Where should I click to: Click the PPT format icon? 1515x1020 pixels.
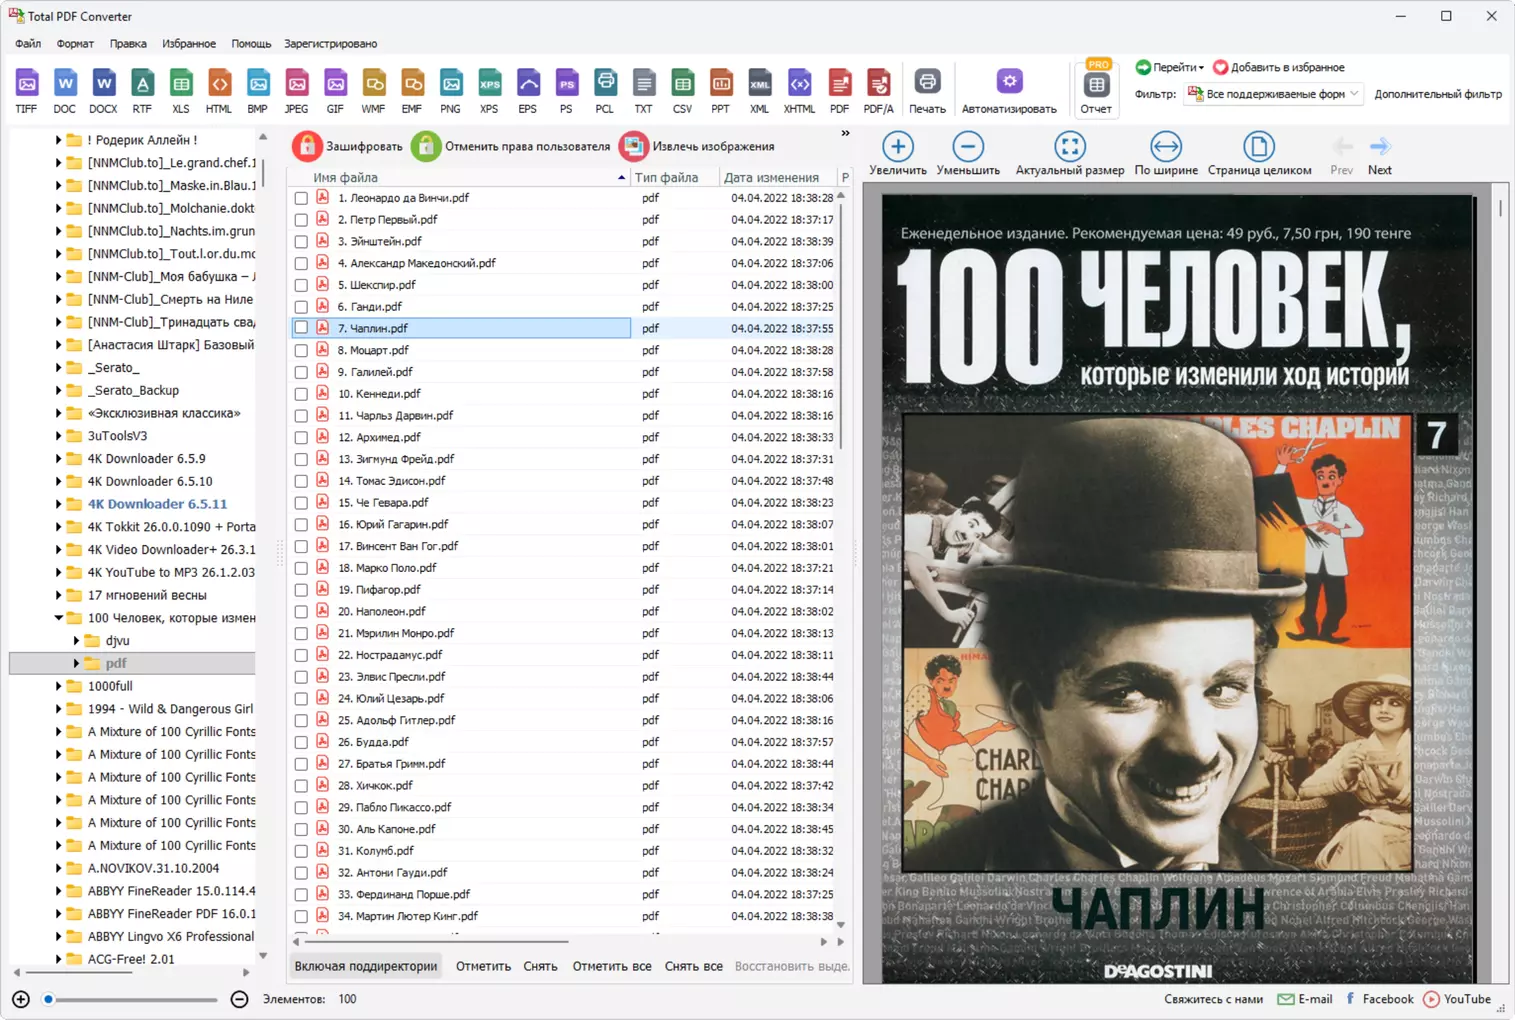(x=721, y=91)
